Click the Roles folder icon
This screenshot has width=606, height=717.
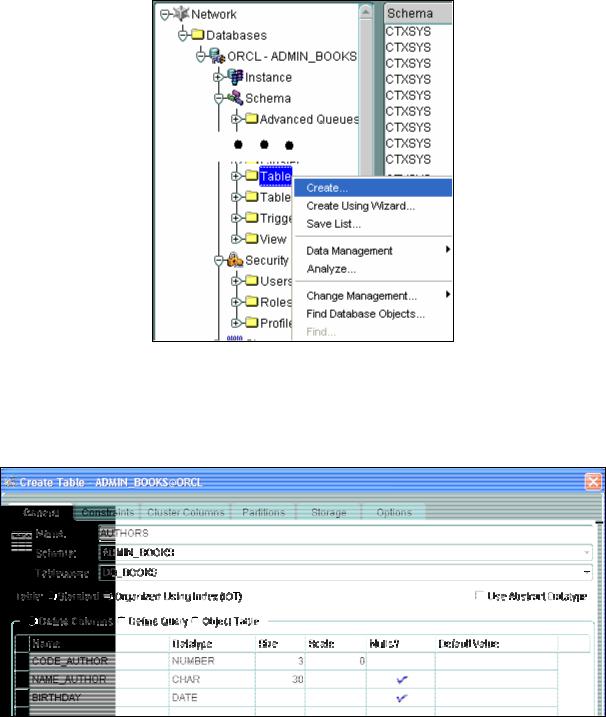coord(252,301)
